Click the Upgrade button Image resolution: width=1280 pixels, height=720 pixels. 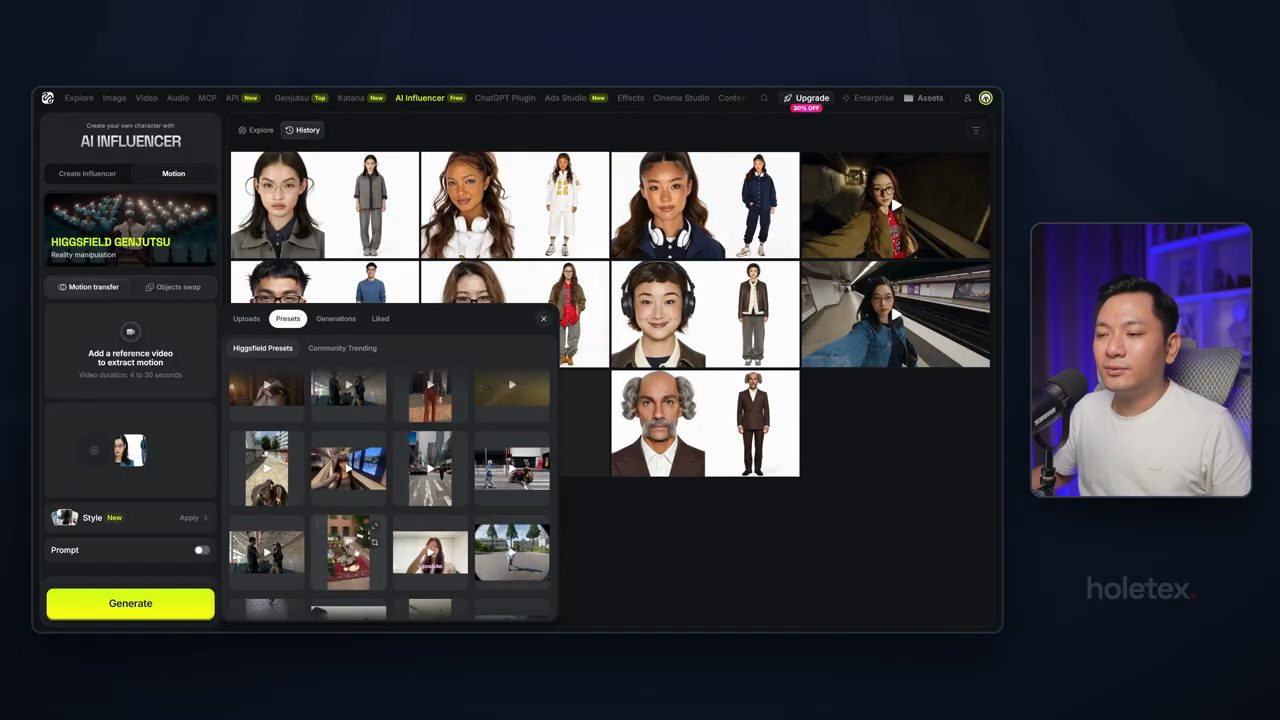tap(806, 98)
